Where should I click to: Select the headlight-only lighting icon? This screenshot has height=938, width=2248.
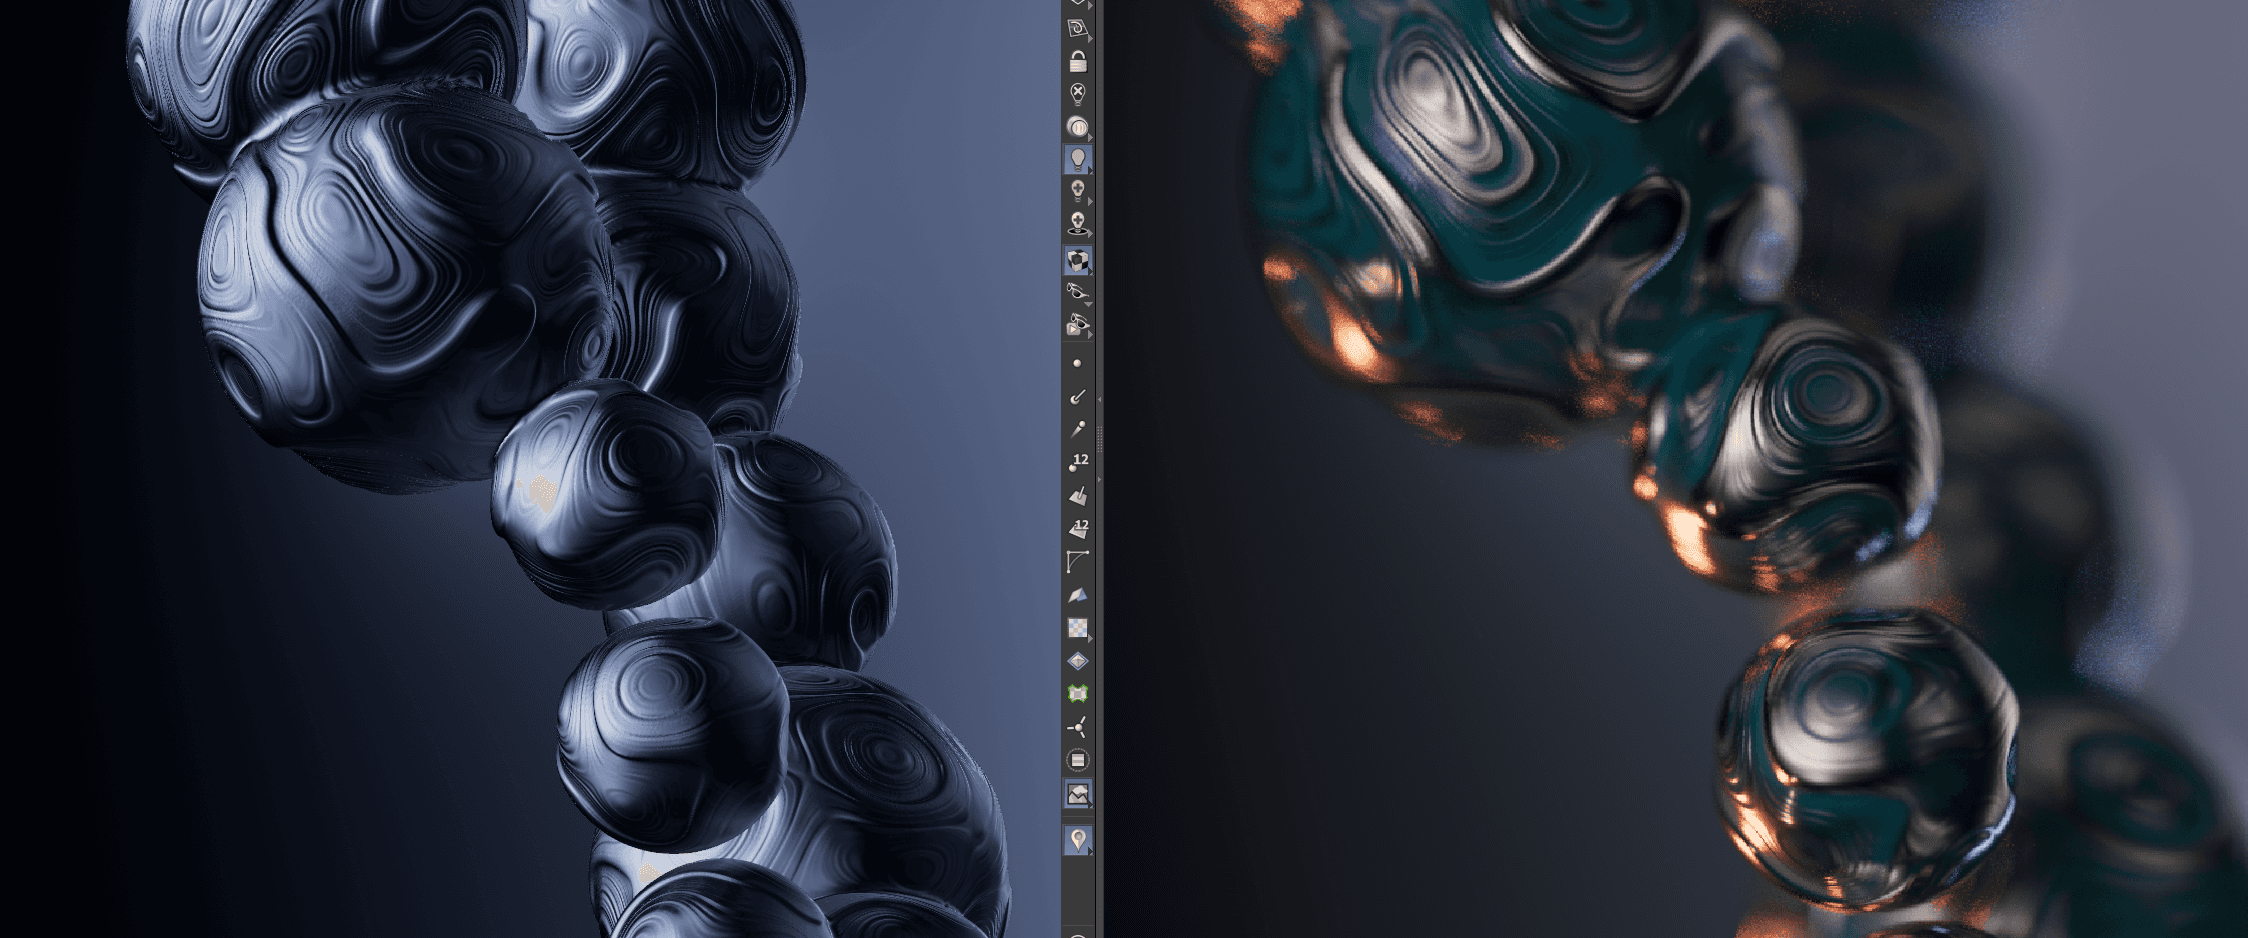point(1077,127)
